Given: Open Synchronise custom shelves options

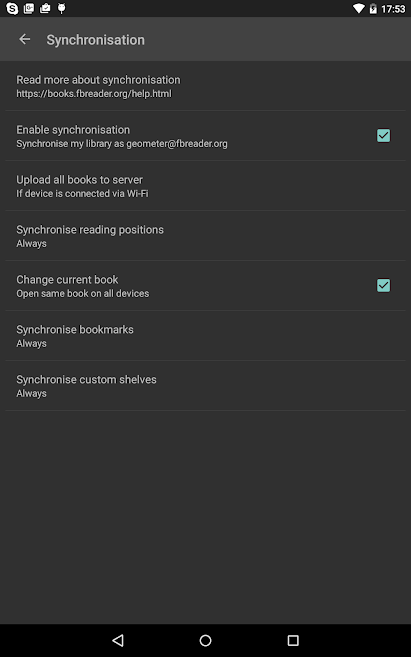Looking at the screenshot, I should 205,385.
